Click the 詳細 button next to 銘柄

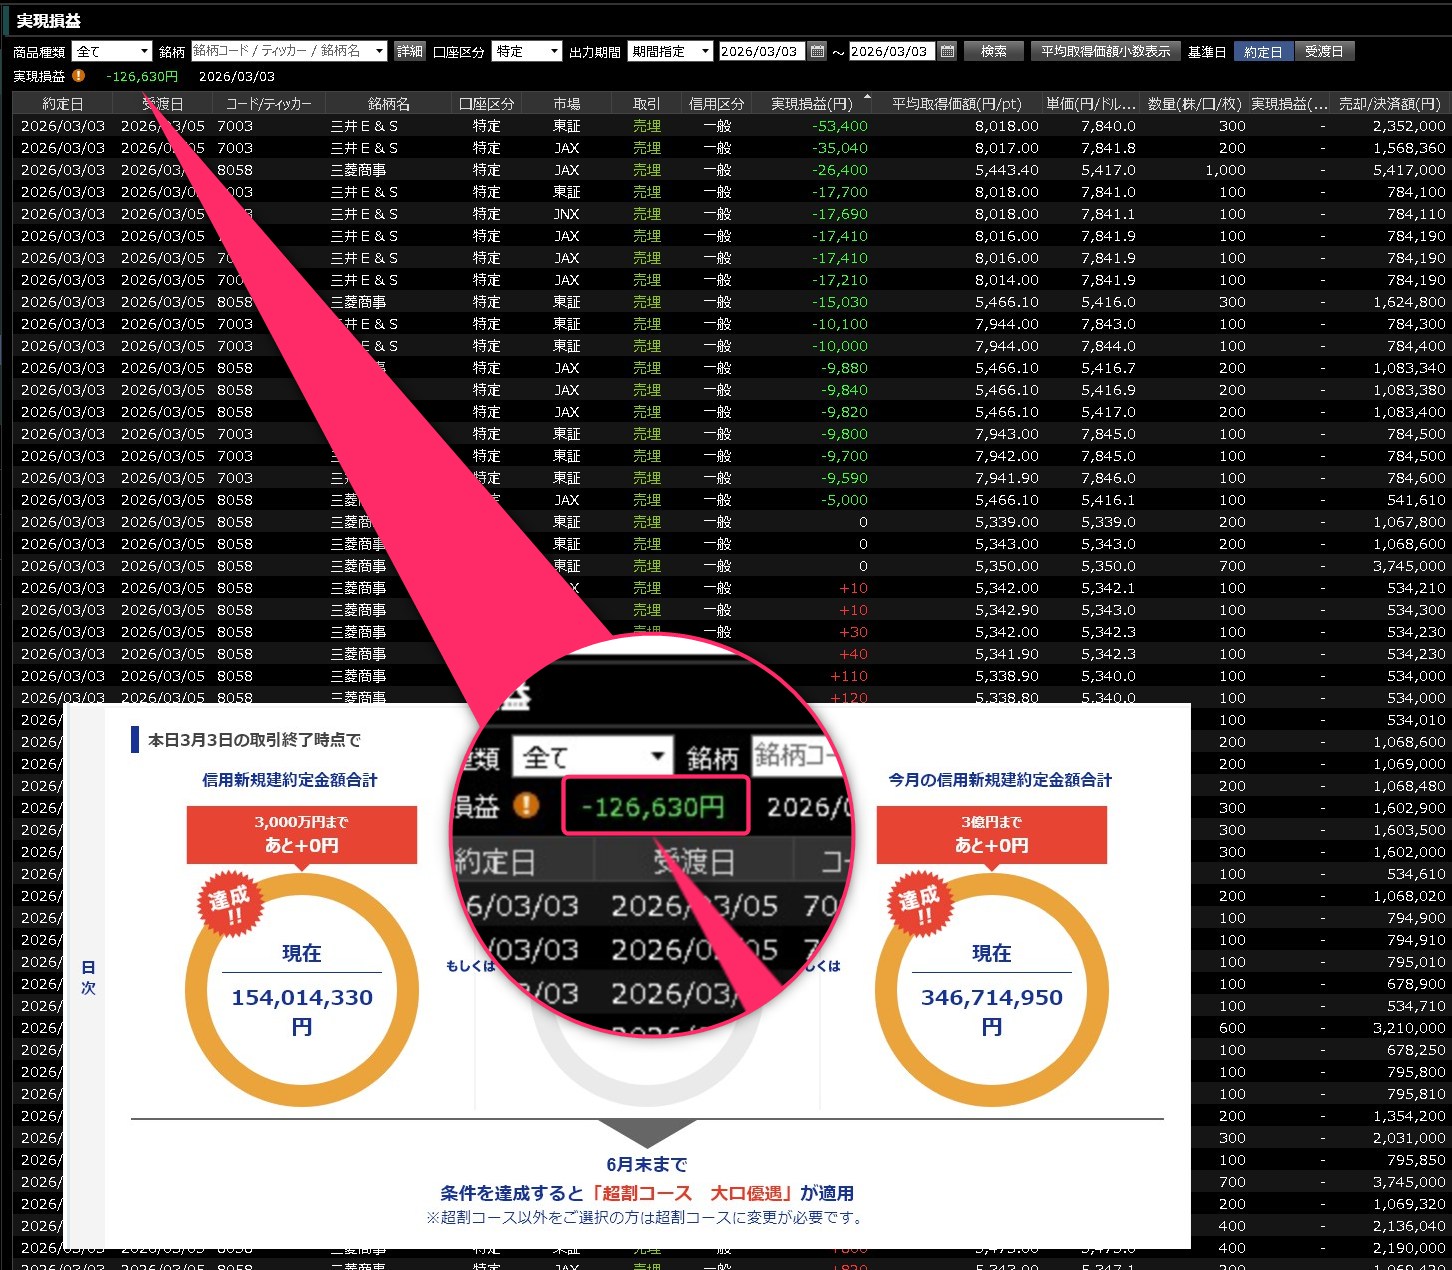click(x=410, y=51)
